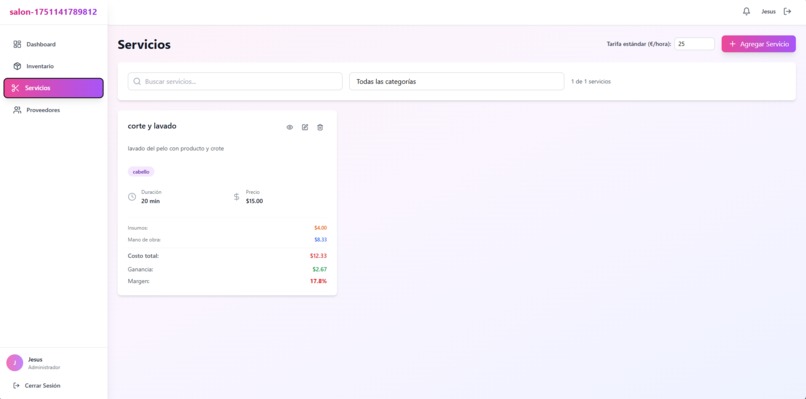Screen dimensions: 806x399
Task: Edit the corte y lavado service
Action: pyautogui.click(x=305, y=128)
